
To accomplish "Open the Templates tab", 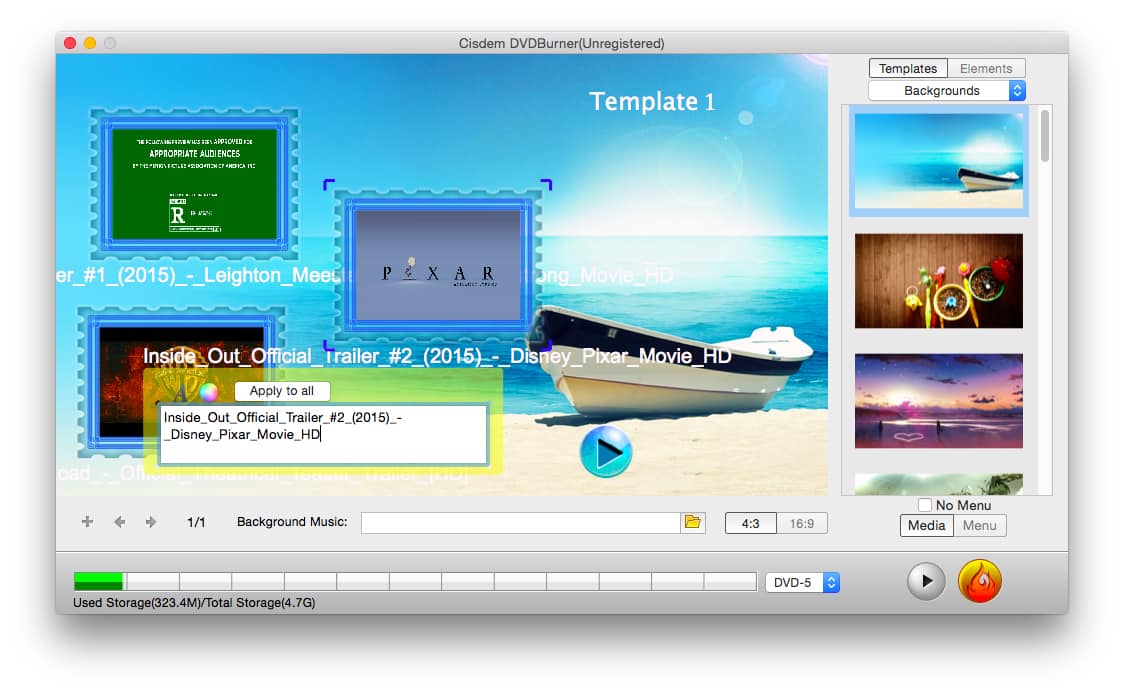I will [908, 68].
